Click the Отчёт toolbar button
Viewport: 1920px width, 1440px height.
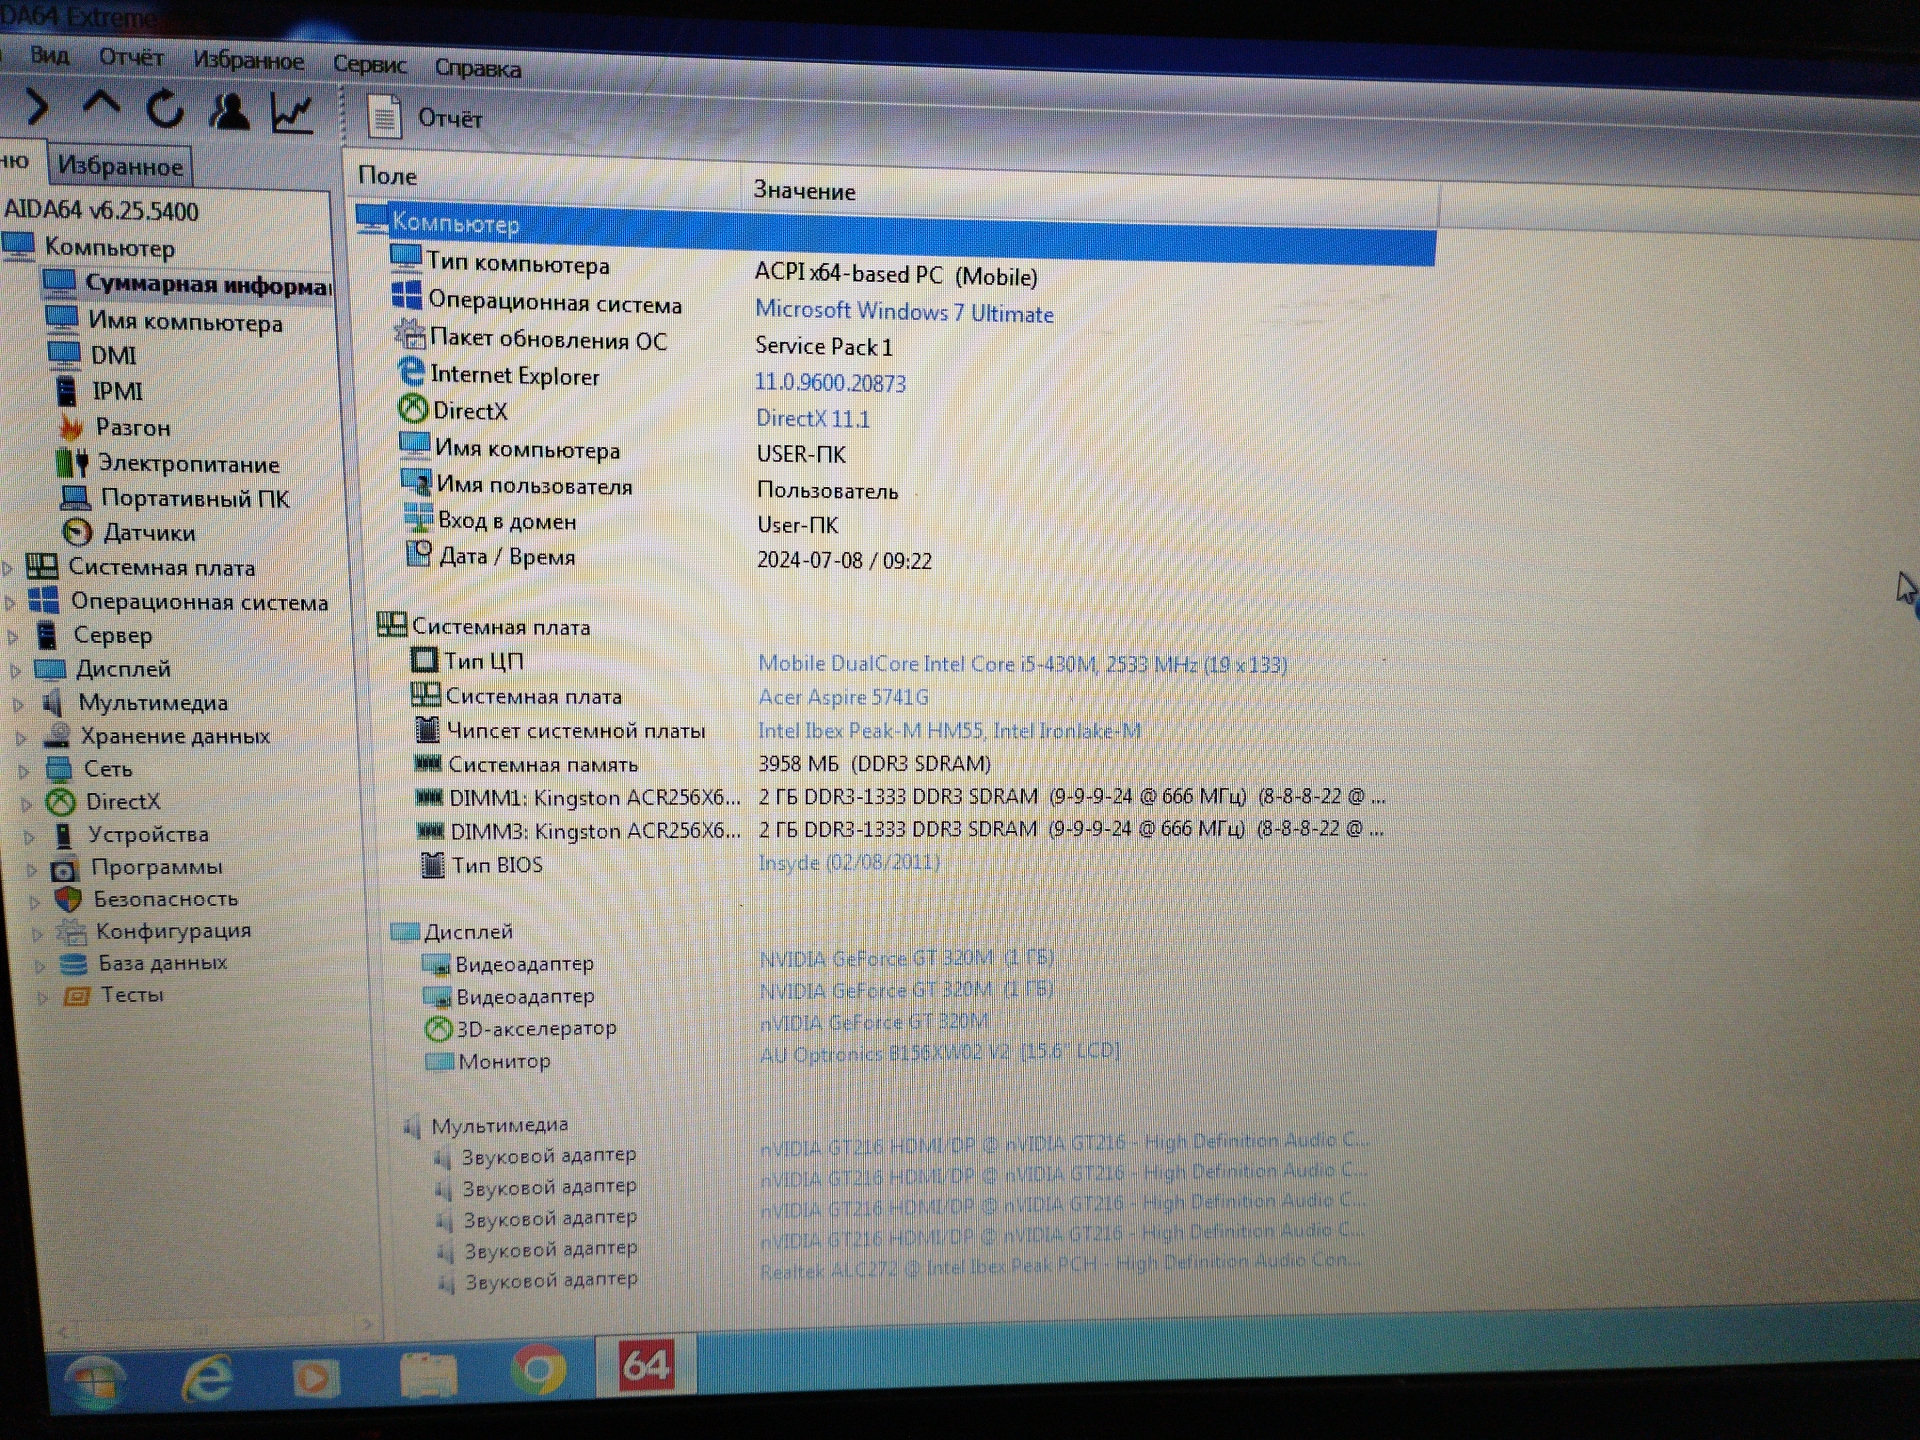425,118
